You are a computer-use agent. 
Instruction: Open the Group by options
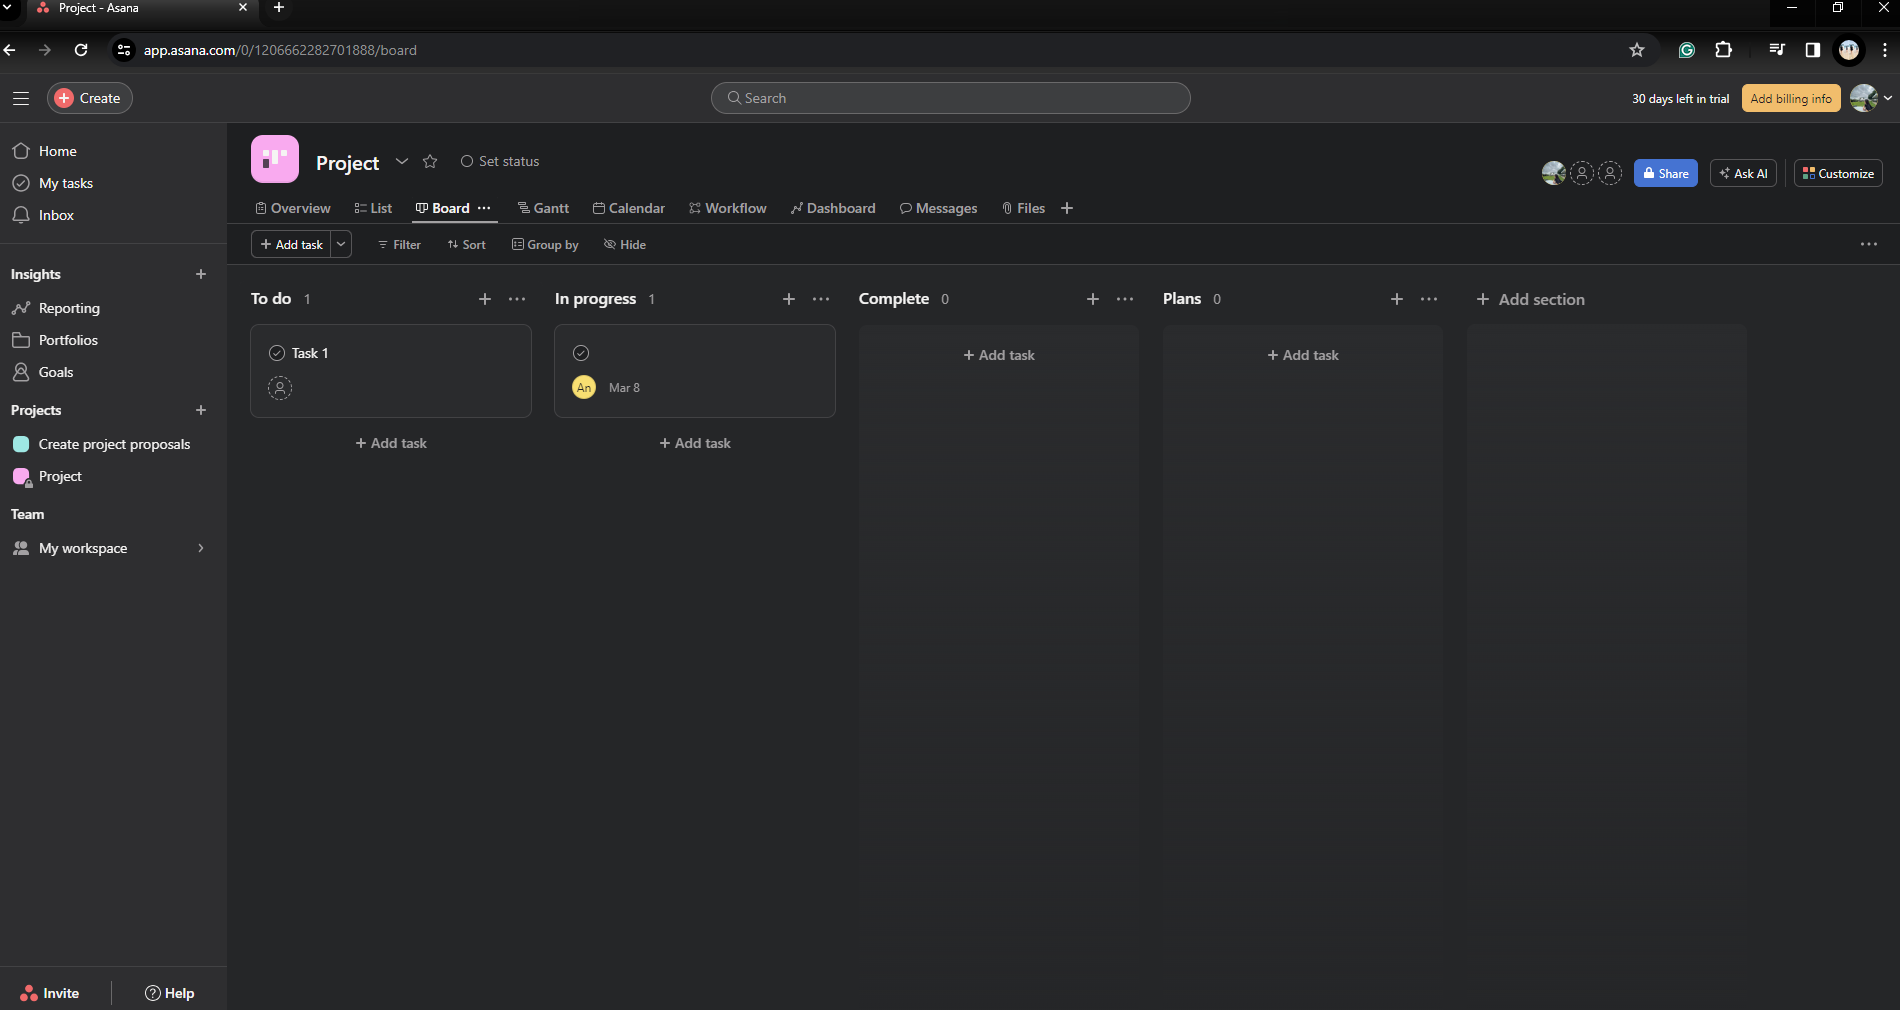coord(545,245)
